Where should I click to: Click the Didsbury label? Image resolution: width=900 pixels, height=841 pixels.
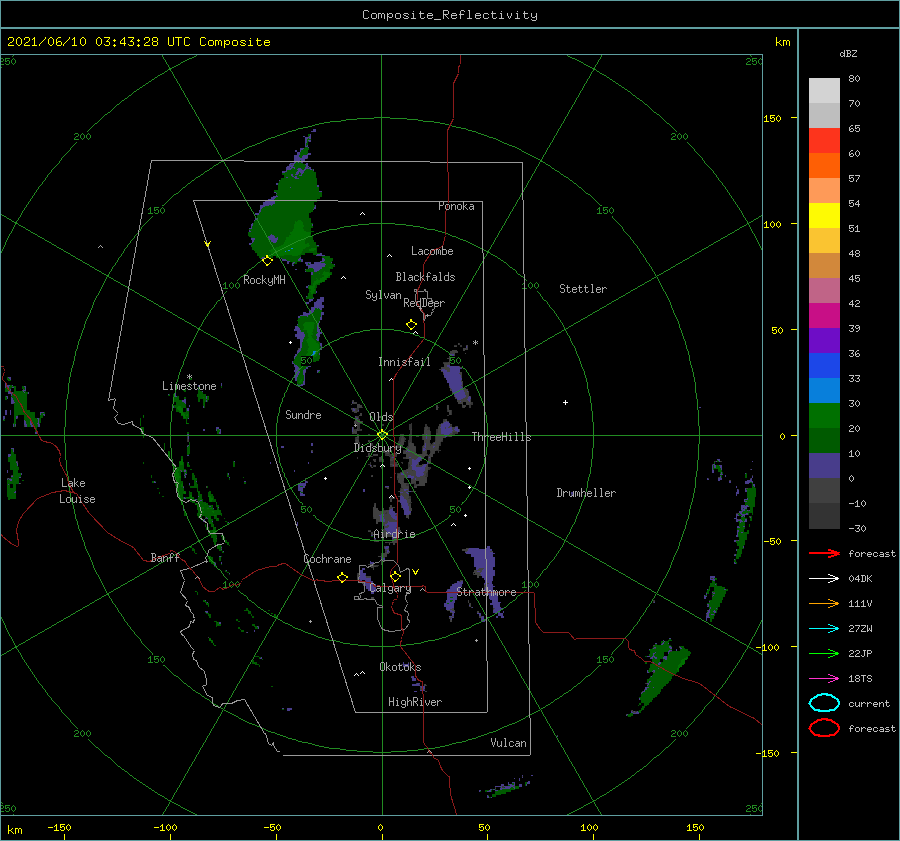377,448
